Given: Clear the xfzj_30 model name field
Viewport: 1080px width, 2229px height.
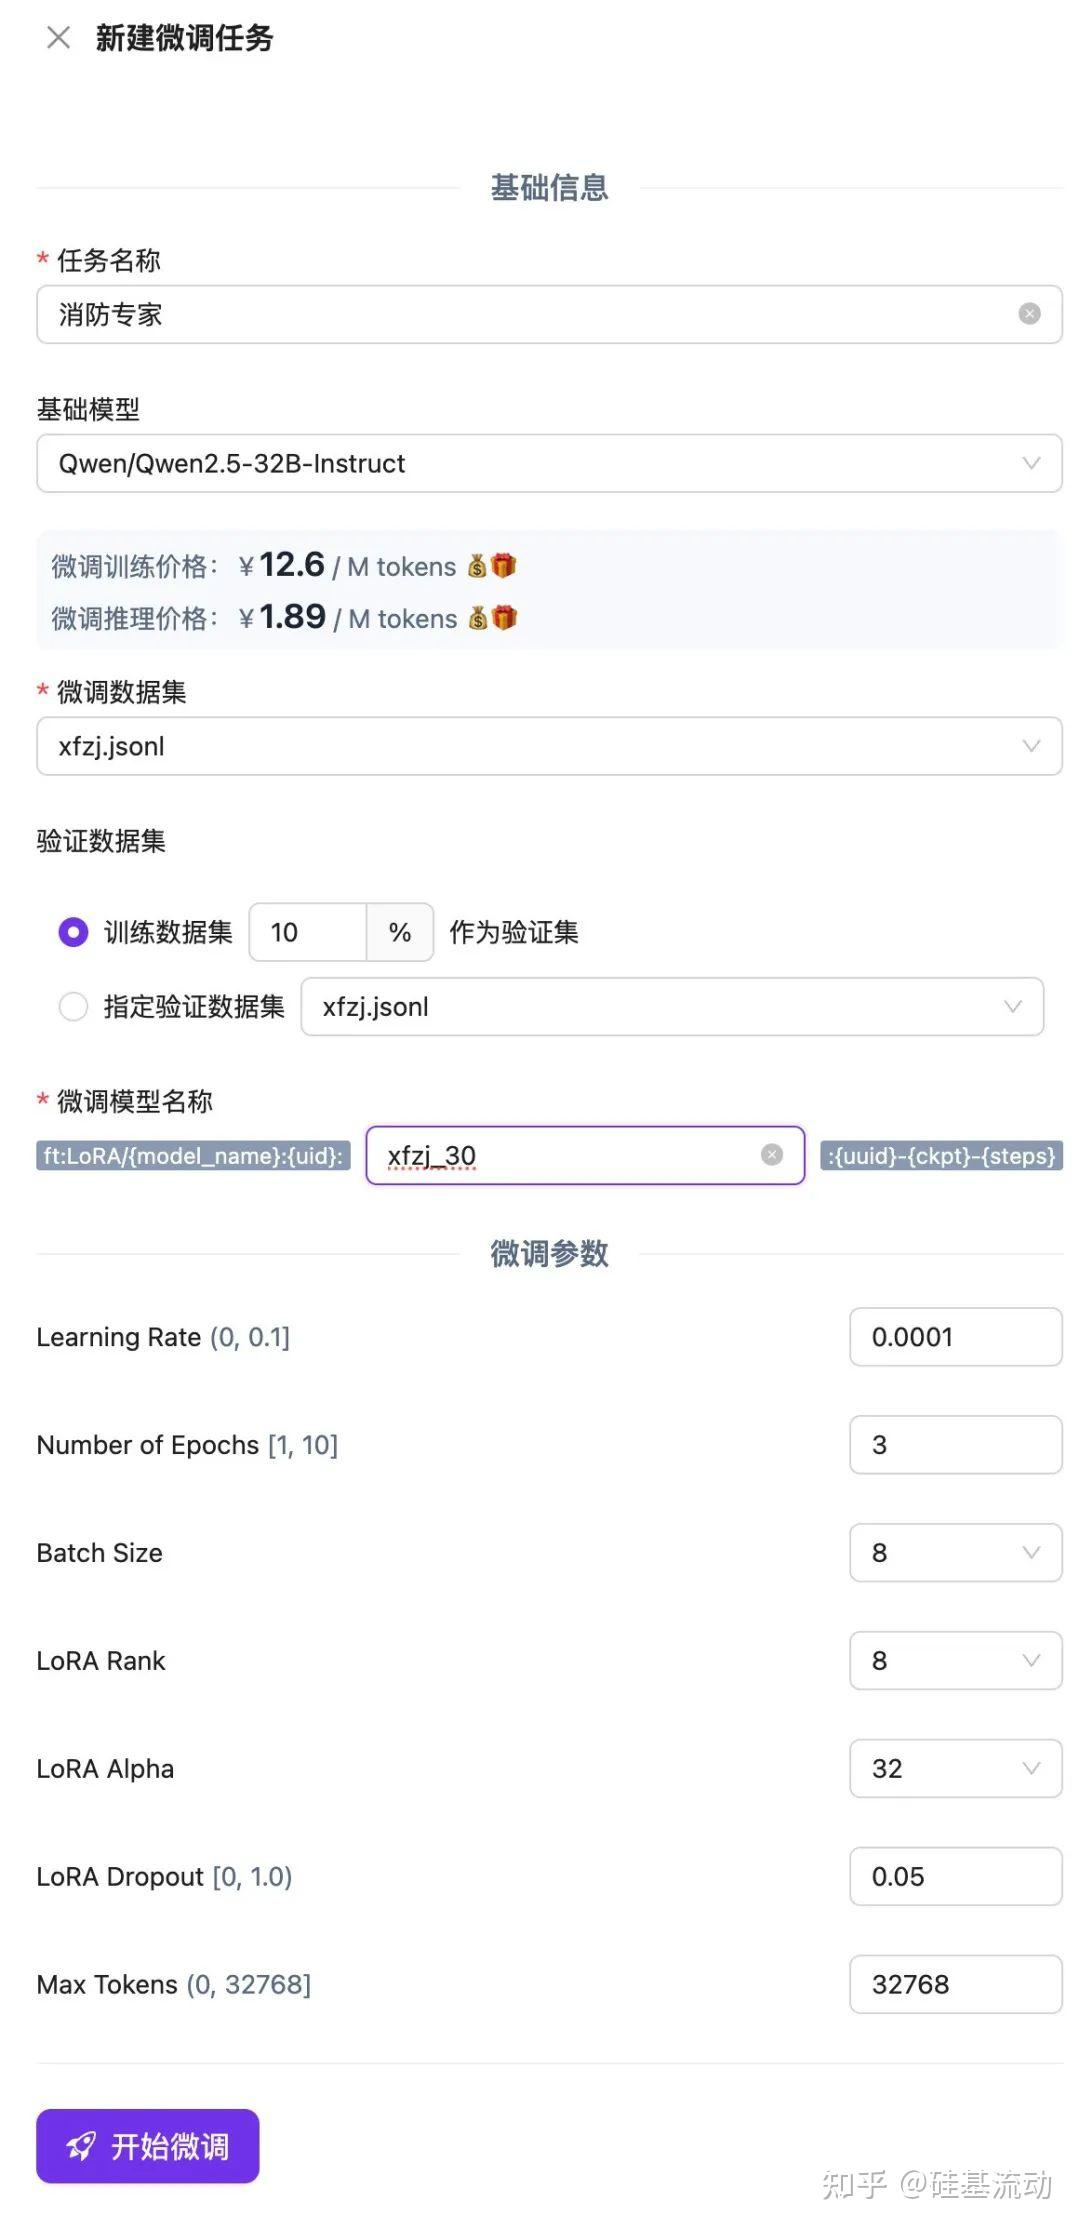Looking at the screenshot, I should 772,1155.
